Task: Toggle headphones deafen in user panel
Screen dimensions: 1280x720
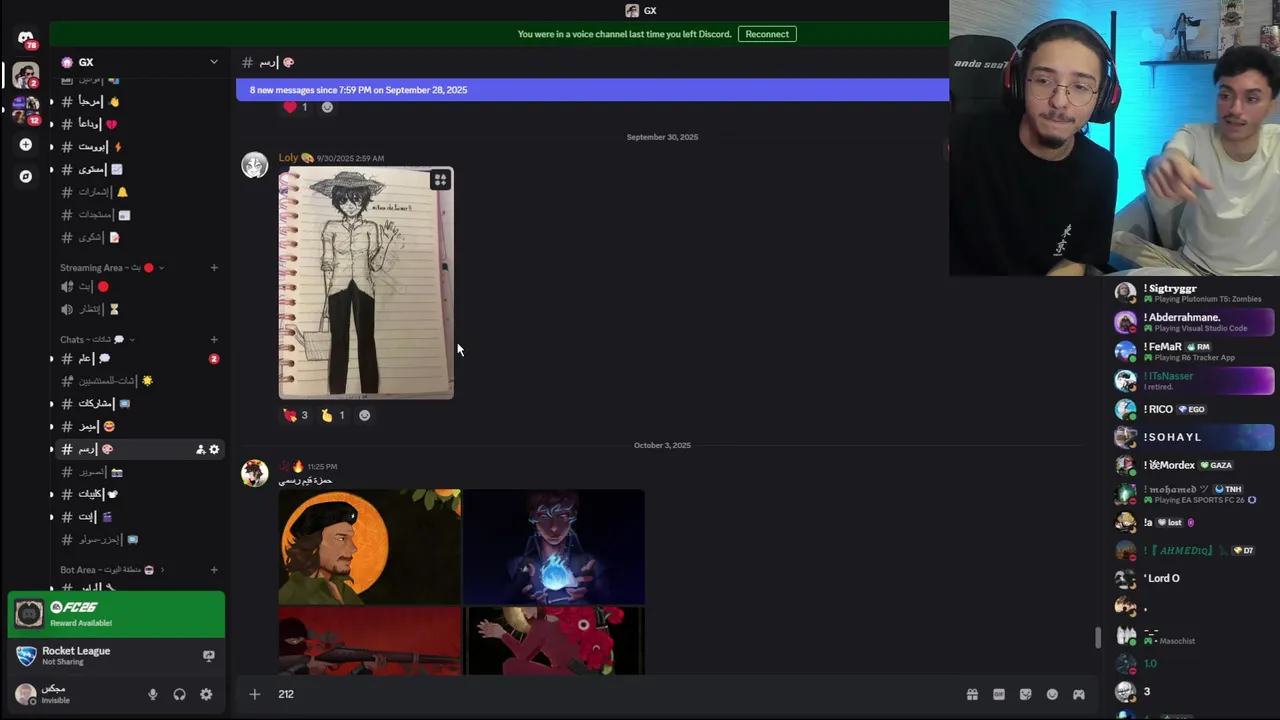Action: point(180,694)
